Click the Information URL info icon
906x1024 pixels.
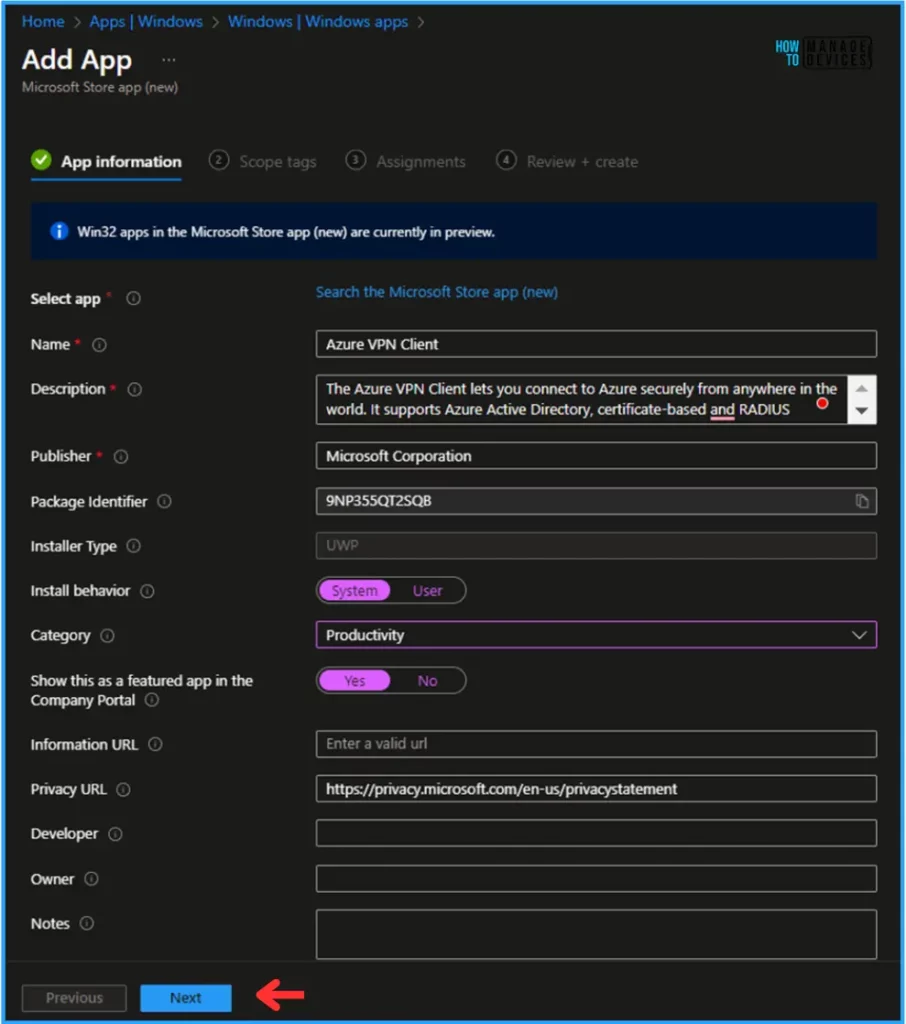tap(155, 744)
